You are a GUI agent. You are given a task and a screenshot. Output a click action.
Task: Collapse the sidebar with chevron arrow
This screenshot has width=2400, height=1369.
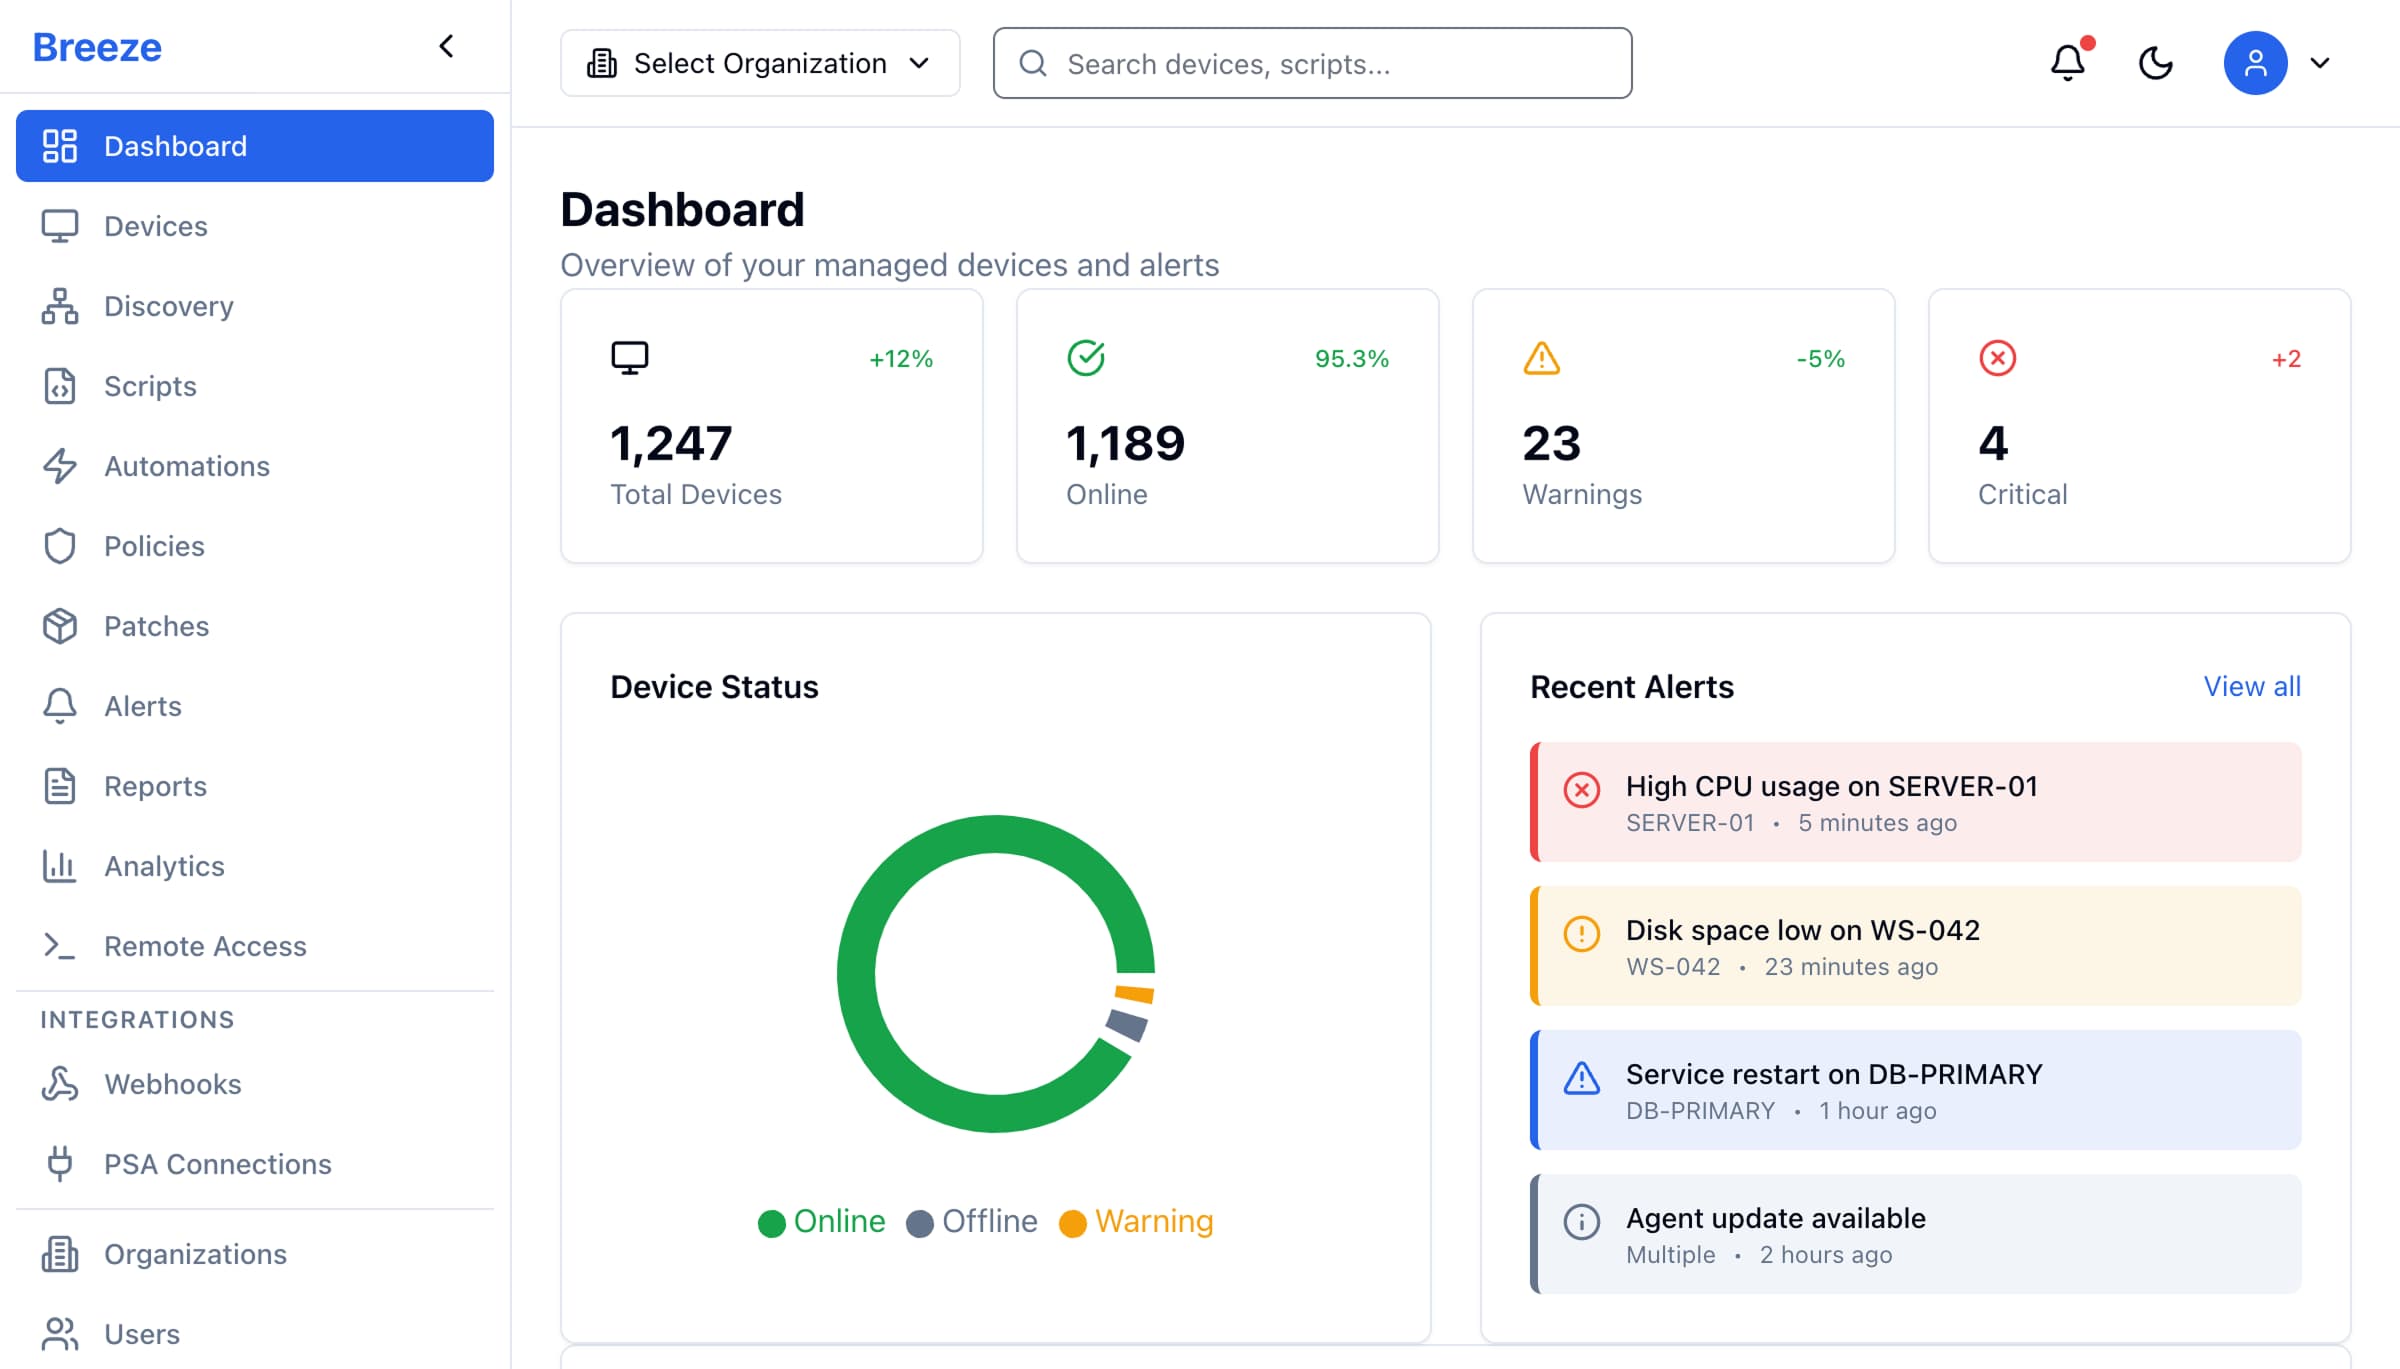point(447,46)
